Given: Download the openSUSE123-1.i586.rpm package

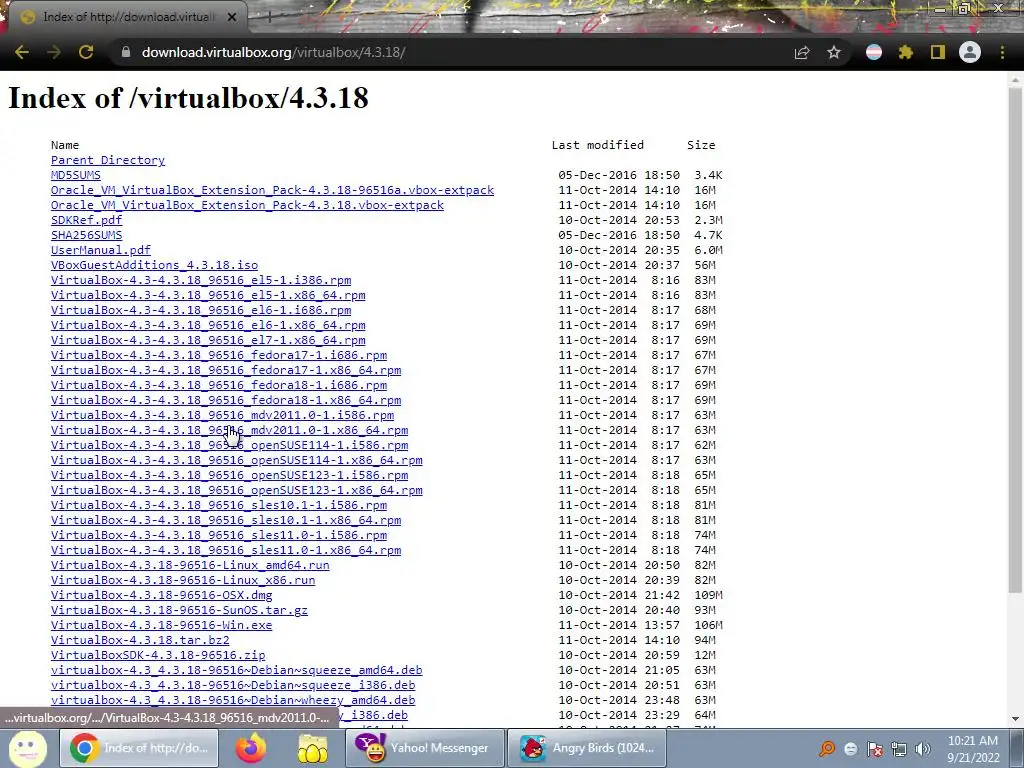Looking at the screenshot, I should 229,475.
